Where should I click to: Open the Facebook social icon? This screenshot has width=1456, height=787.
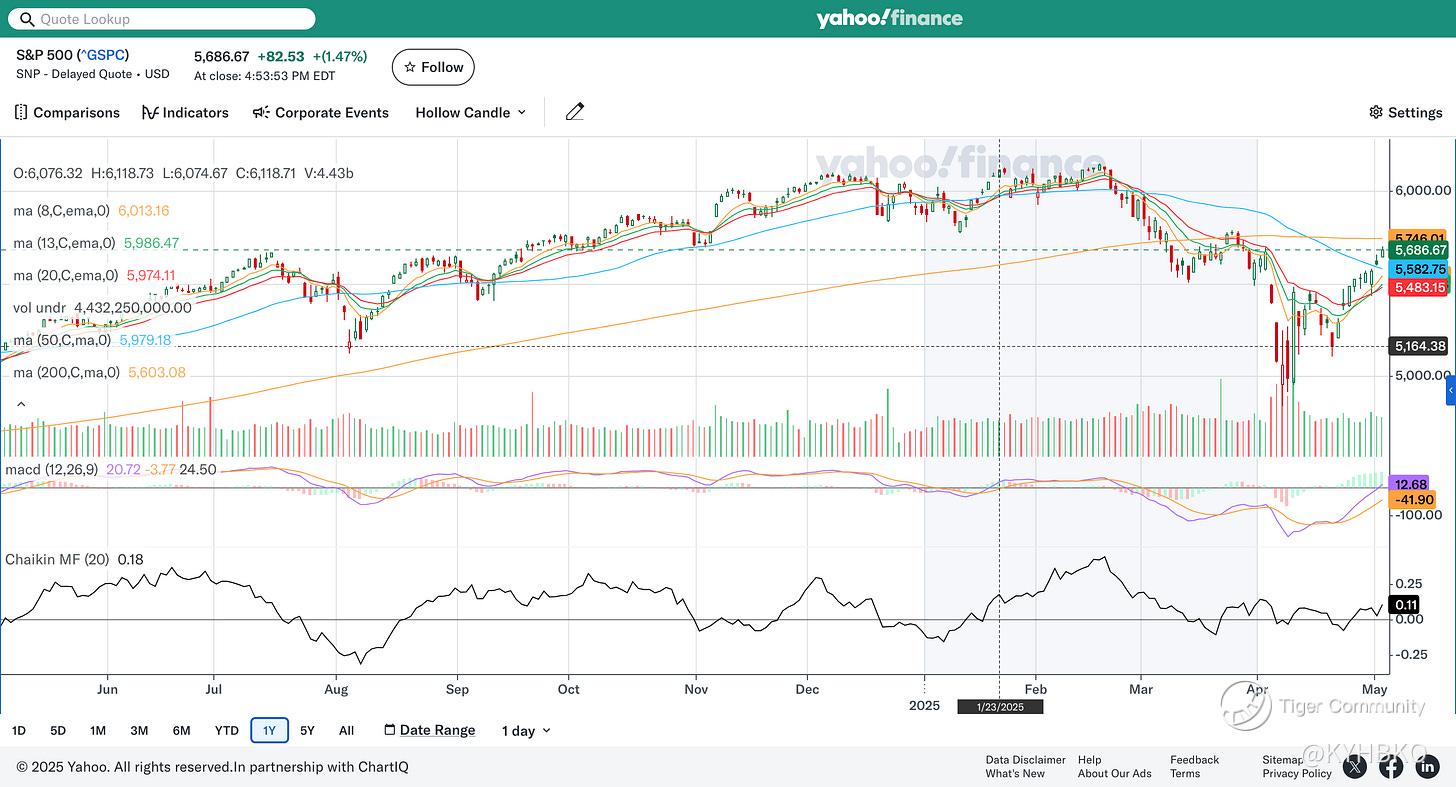coord(1391,767)
